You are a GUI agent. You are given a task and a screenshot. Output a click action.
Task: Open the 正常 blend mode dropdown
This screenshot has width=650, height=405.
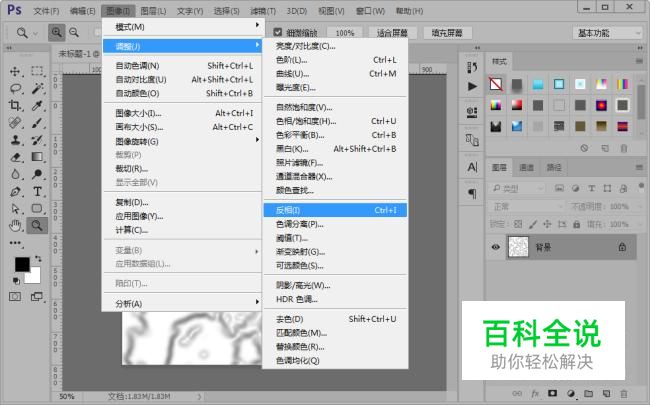coord(526,206)
